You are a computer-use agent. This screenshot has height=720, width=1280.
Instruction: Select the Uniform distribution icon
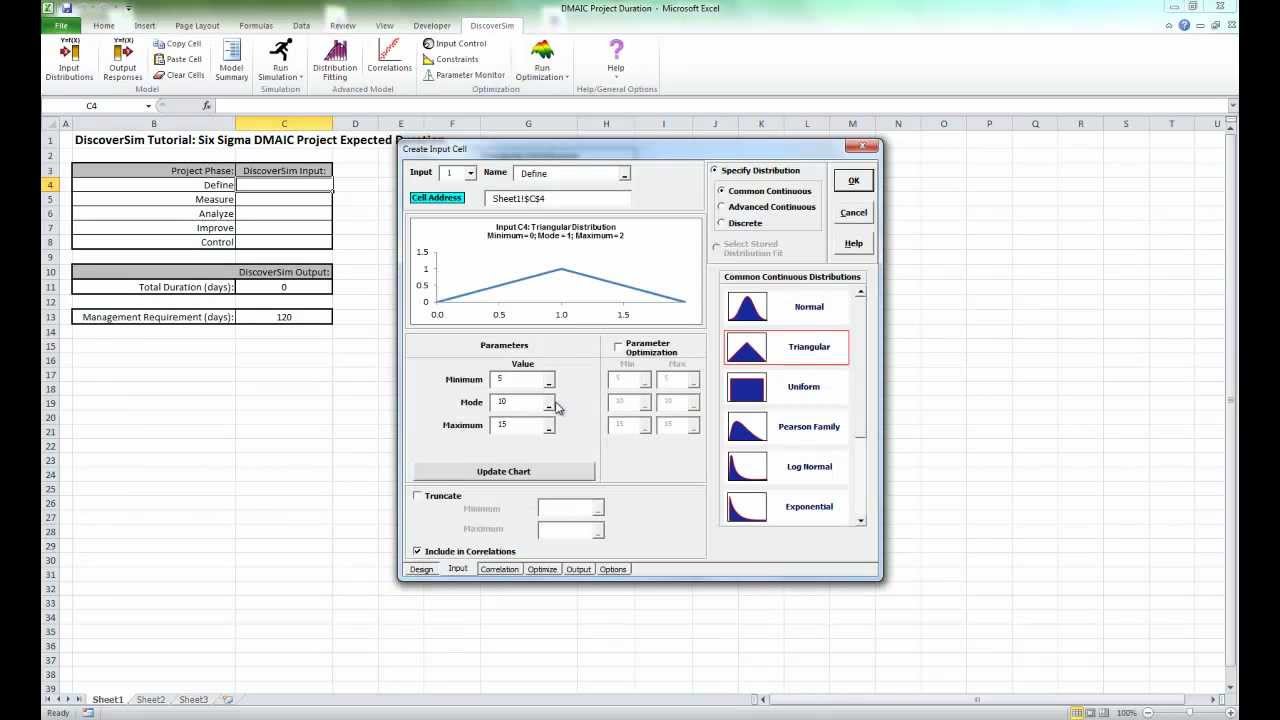747,387
